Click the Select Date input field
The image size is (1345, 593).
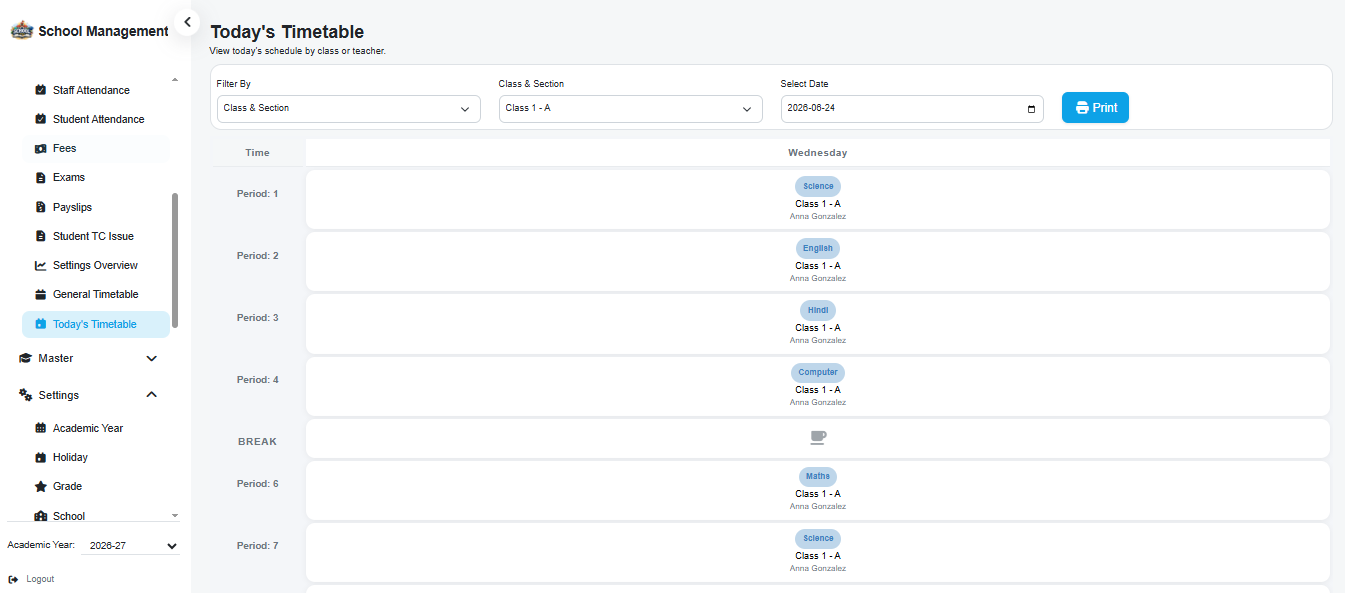(x=912, y=109)
